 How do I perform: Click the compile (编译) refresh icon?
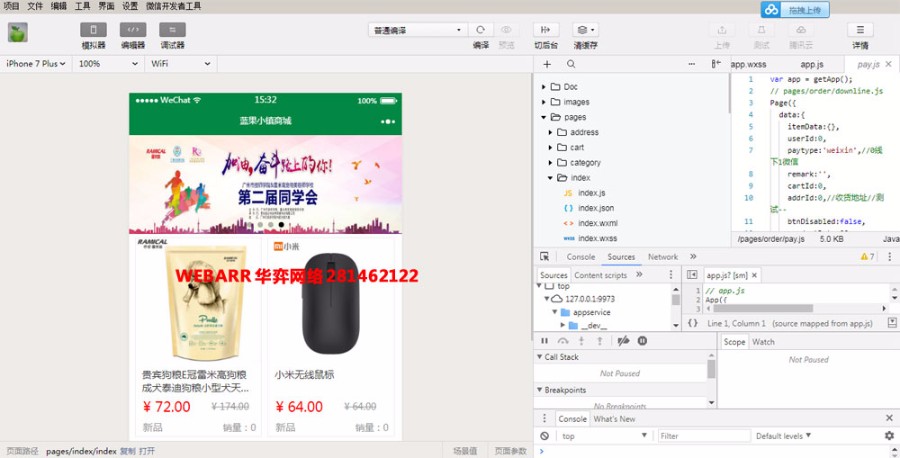coord(480,30)
